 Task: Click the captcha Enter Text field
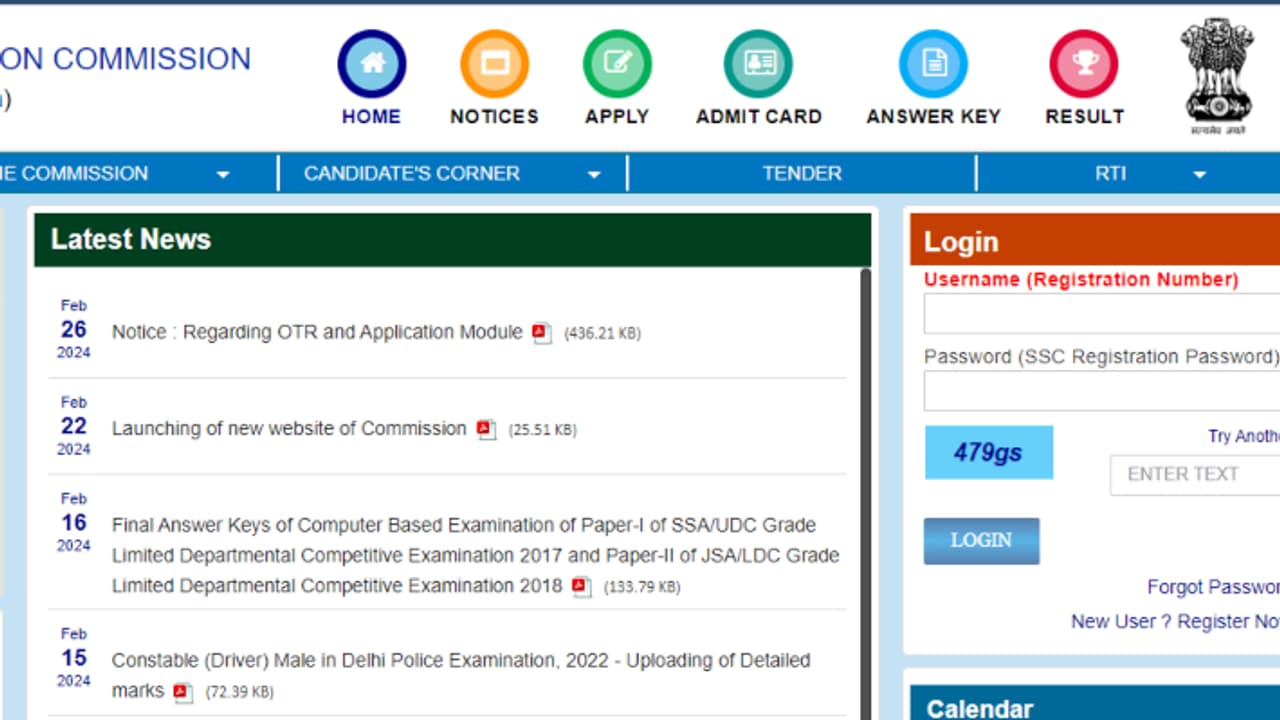coord(1195,474)
